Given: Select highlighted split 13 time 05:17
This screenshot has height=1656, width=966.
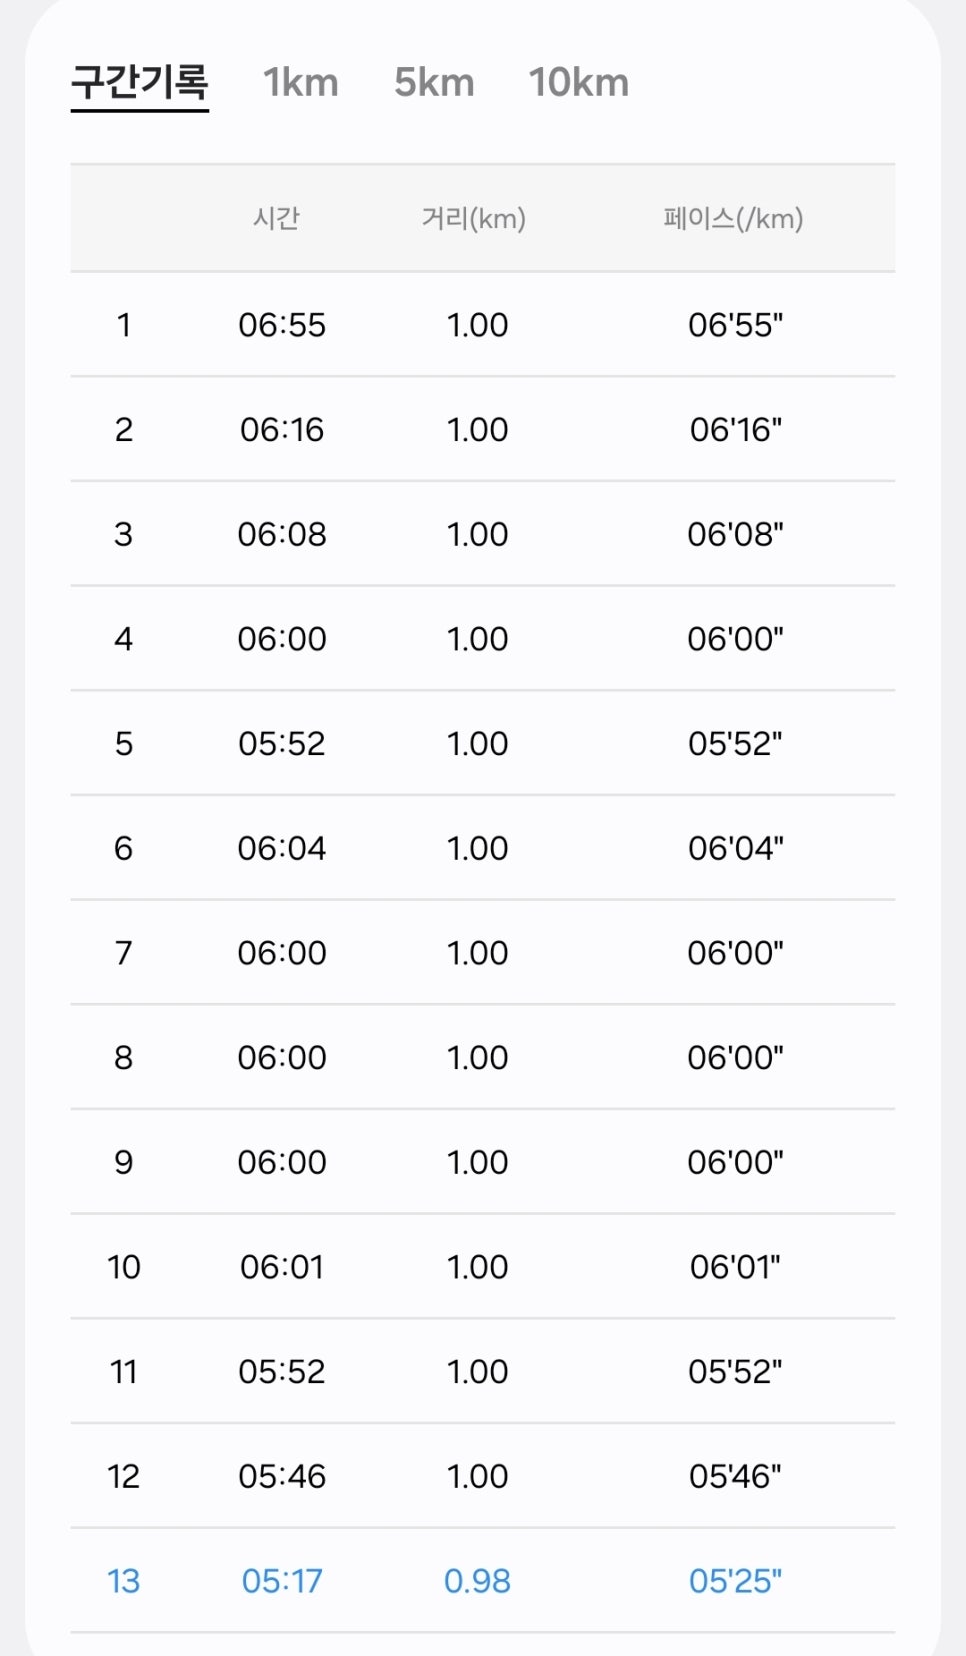Looking at the screenshot, I should pyautogui.click(x=282, y=1581).
